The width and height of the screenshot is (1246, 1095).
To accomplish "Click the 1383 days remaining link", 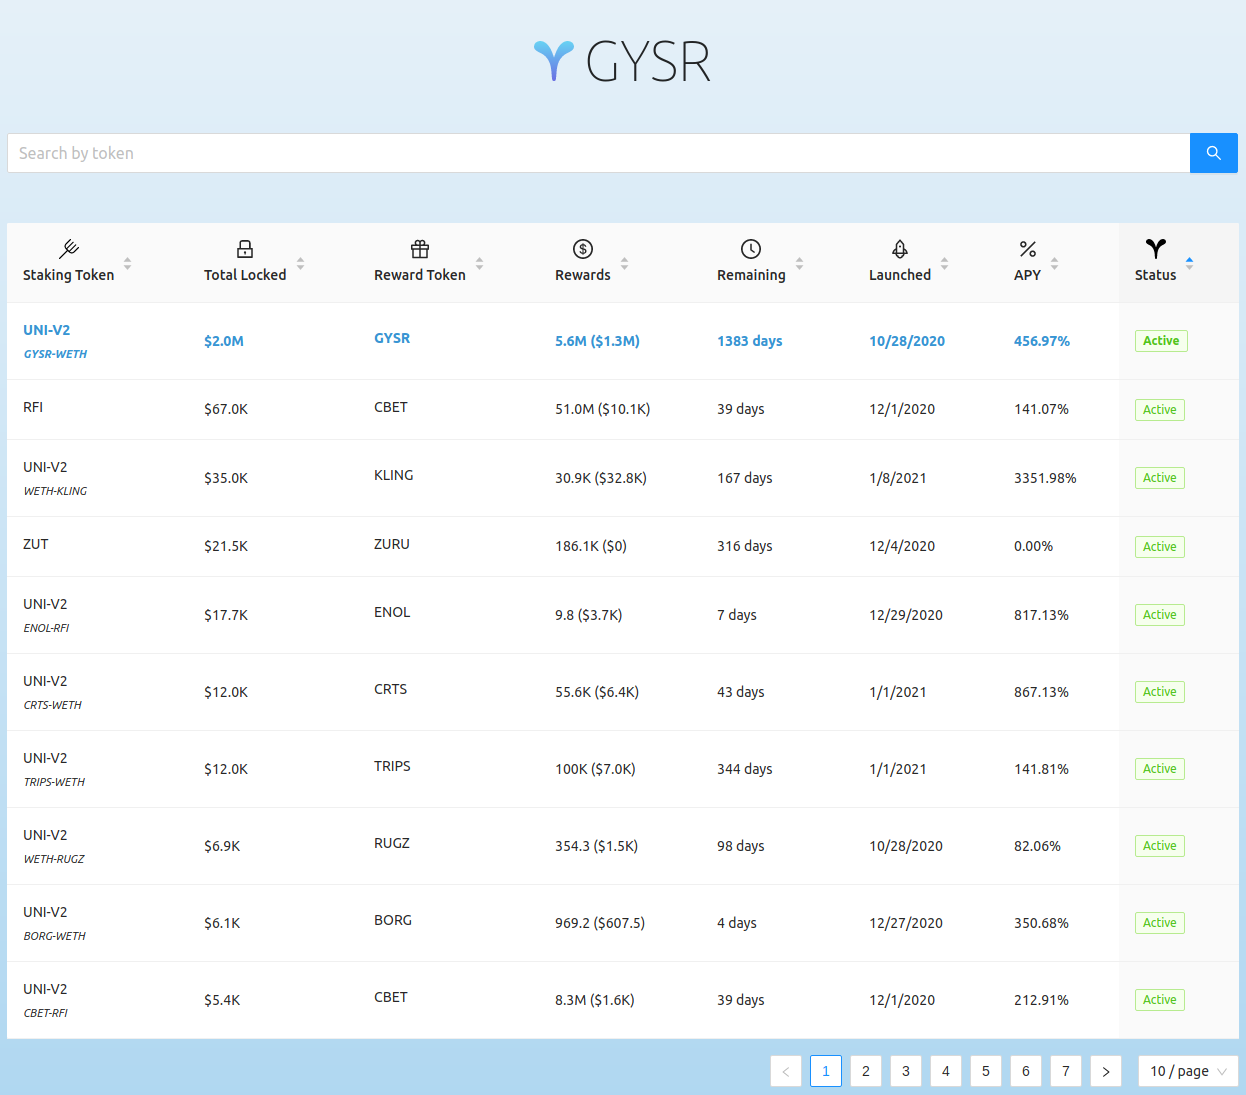I will [x=750, y=341].
